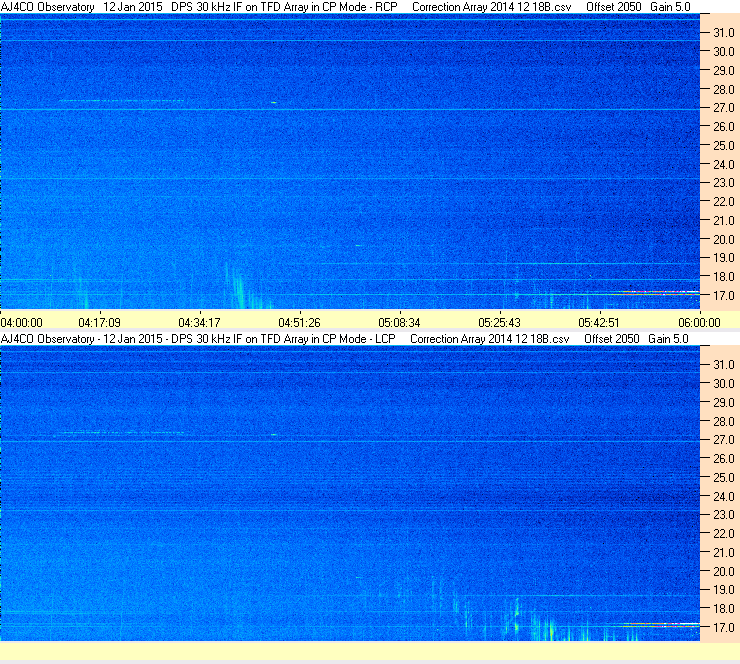
Task: Click 27.0 frequency label in RCP panel
Action: coord(723,108)
